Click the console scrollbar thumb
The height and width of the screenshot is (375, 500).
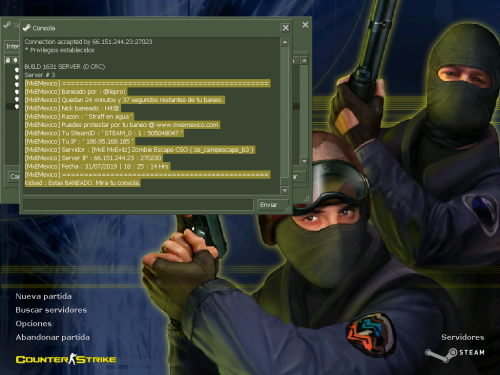click(284, 181)
